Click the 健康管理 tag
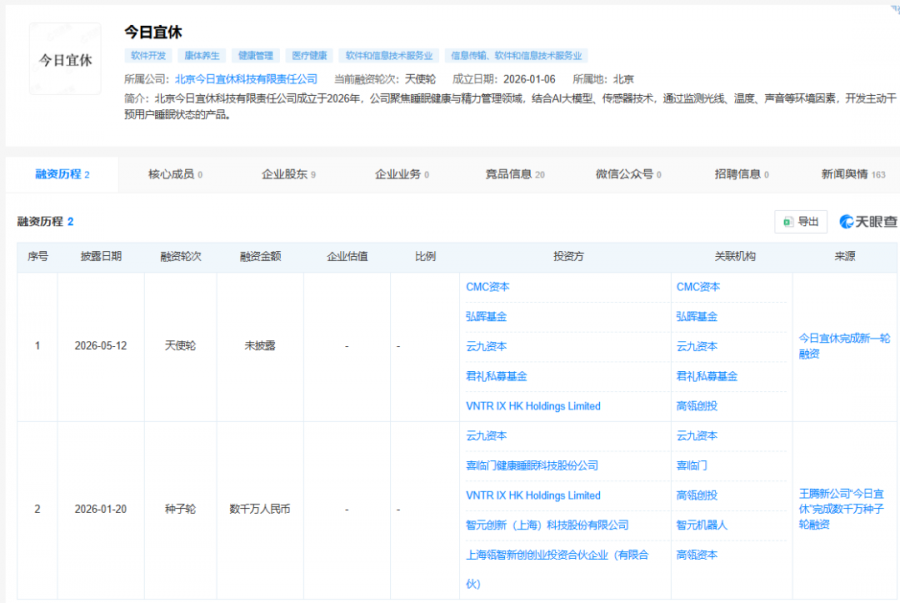This screenshot has height=603, width=900. coord(255,56)
